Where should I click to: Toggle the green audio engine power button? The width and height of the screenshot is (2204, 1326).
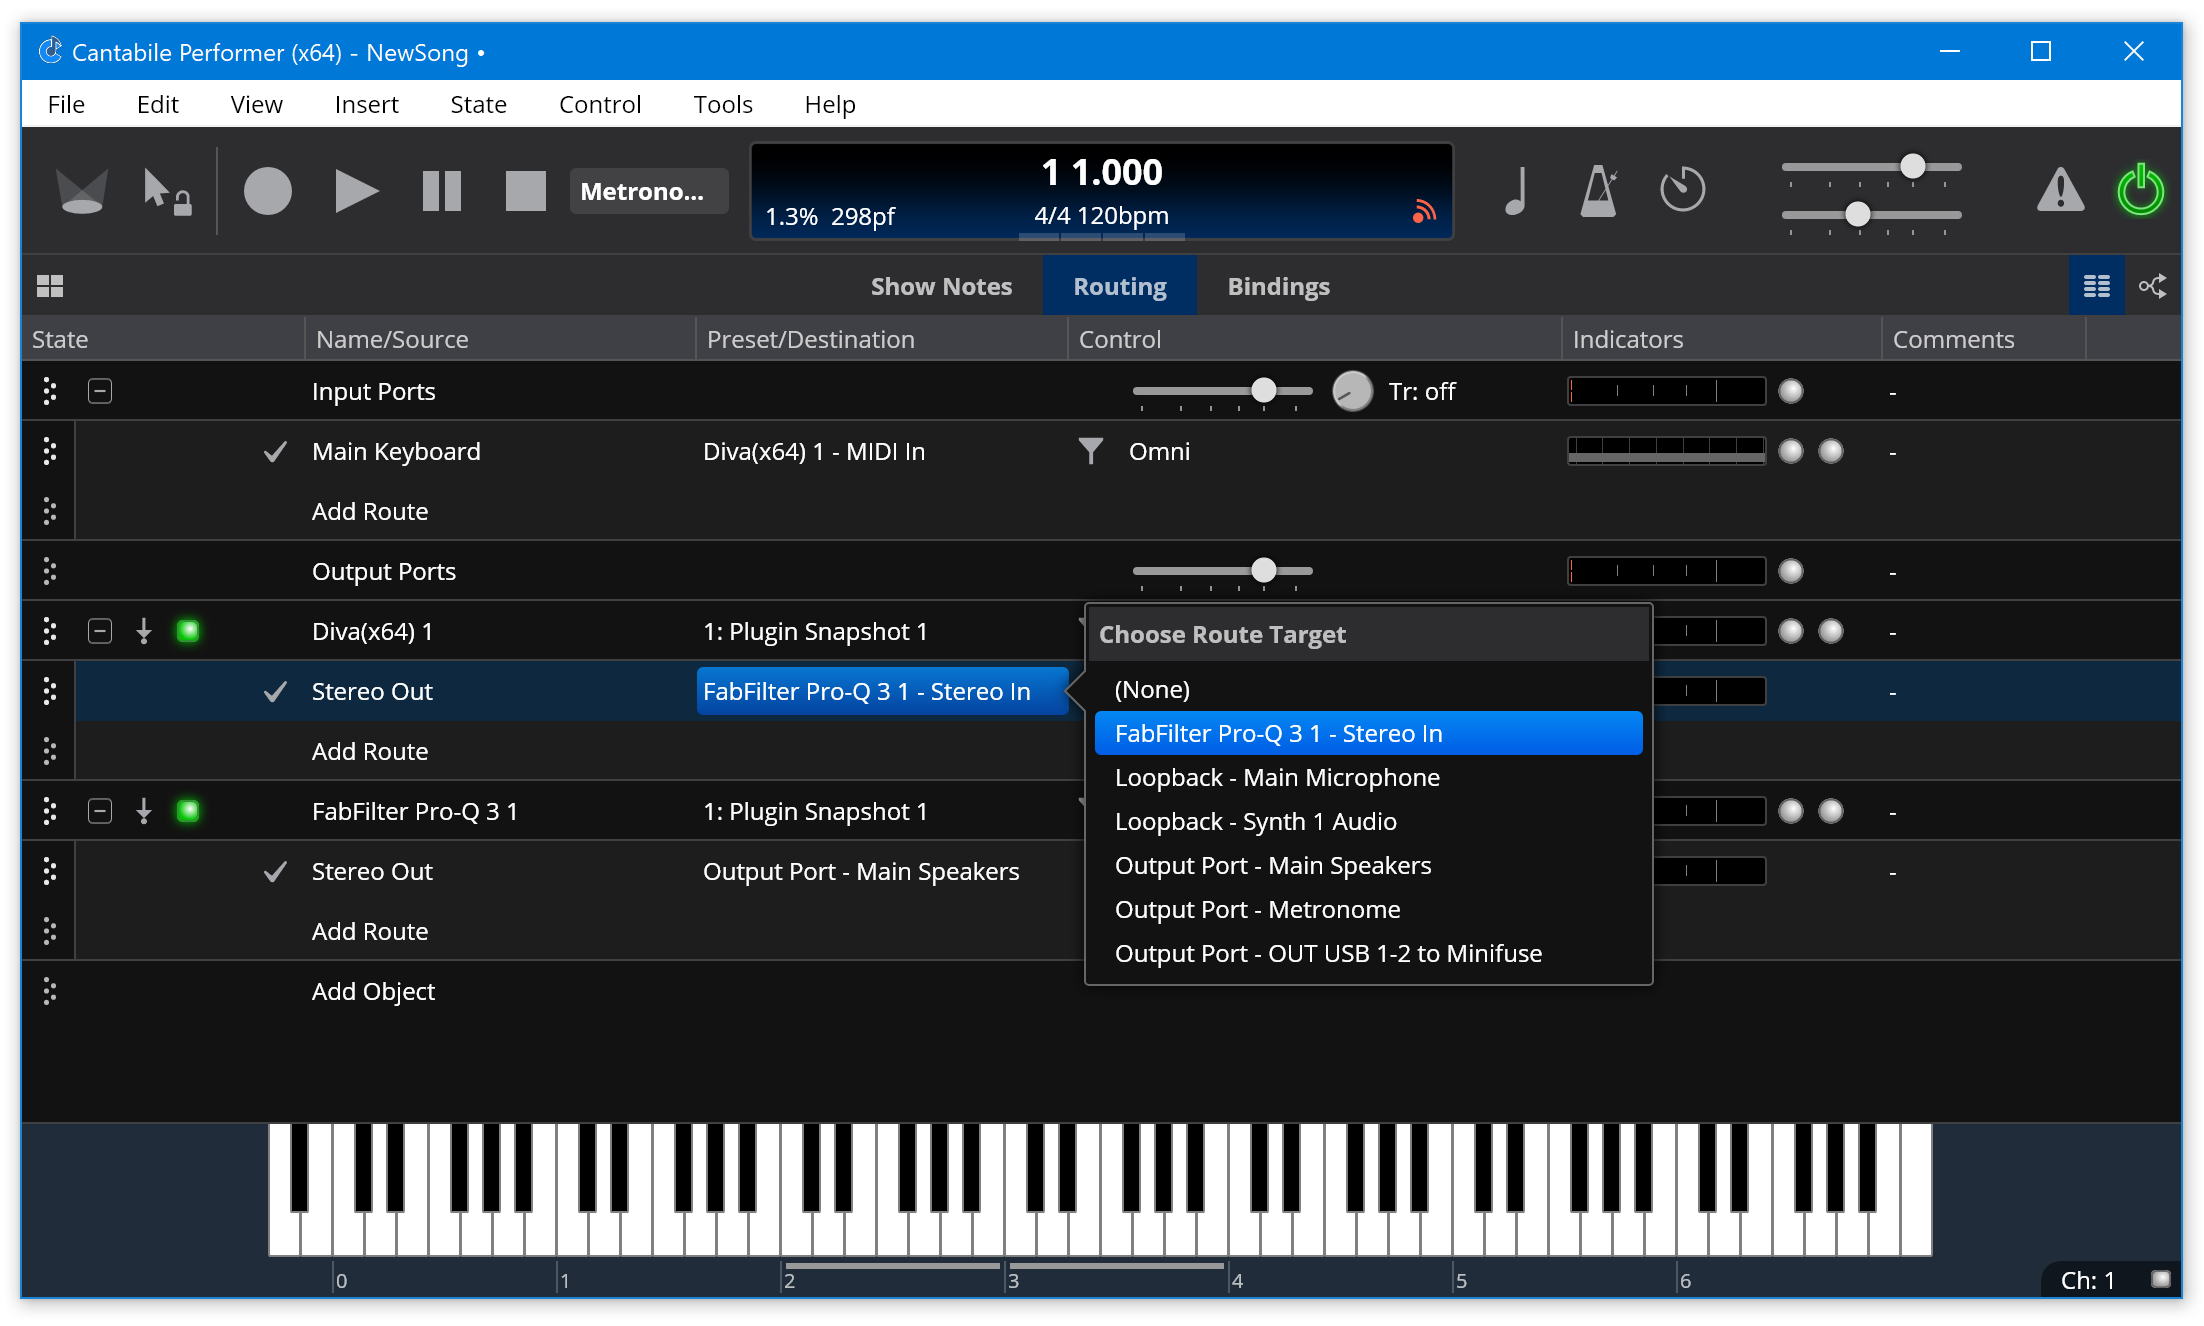click(x=2140, y=189)
